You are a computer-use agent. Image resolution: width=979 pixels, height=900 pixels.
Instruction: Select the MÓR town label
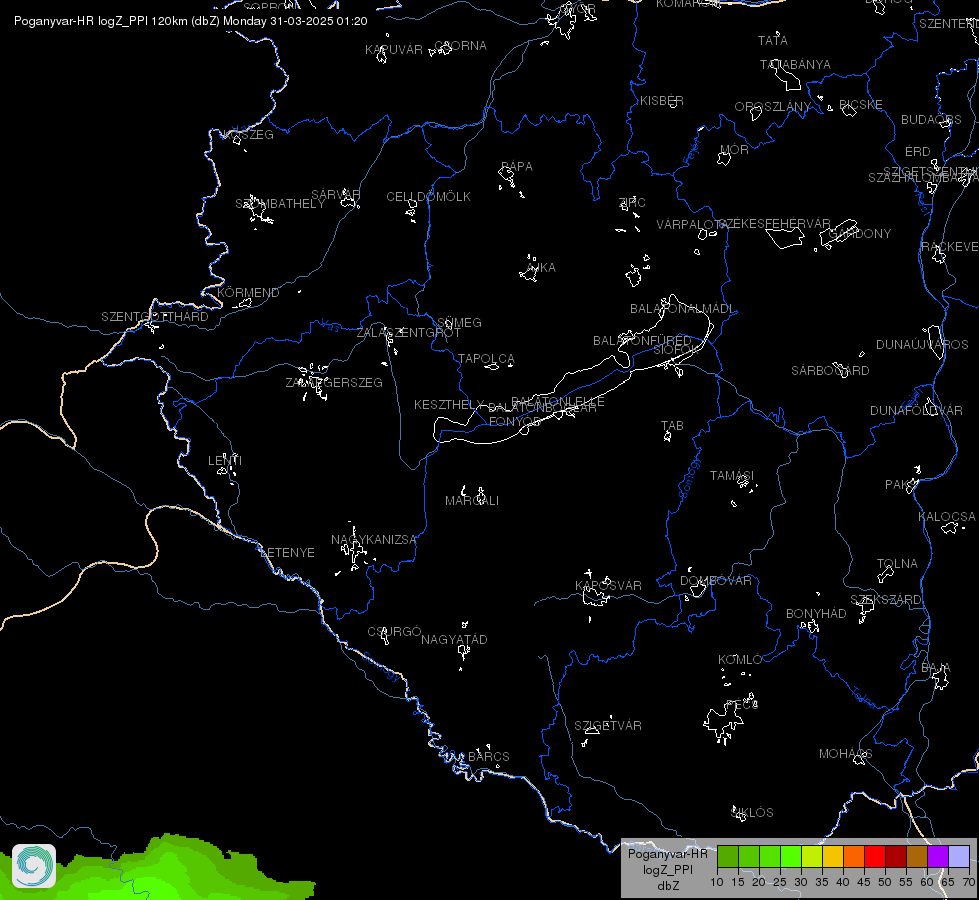734,150
